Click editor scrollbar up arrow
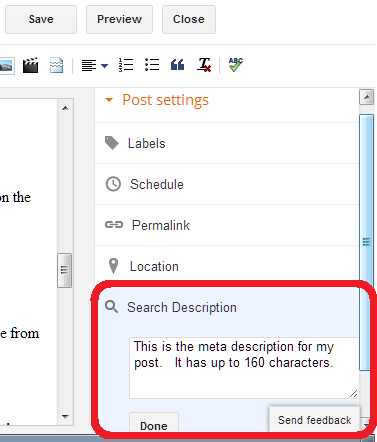The height and width of the screenshot is (442, 377). tap(65, 108)
